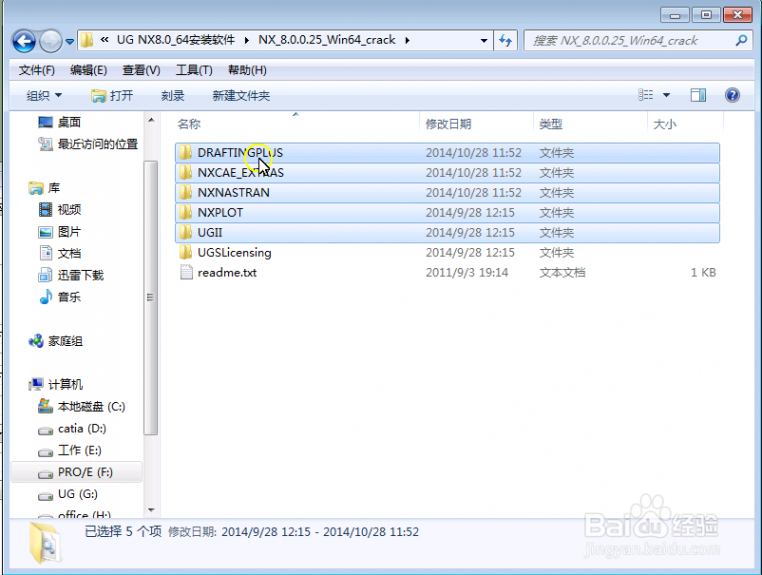Expand arrow after NX_8.0.0.25_Win64_crack breadcrumb
The width and height of the screenshot is (762, 575).
(x=407, y=40)
